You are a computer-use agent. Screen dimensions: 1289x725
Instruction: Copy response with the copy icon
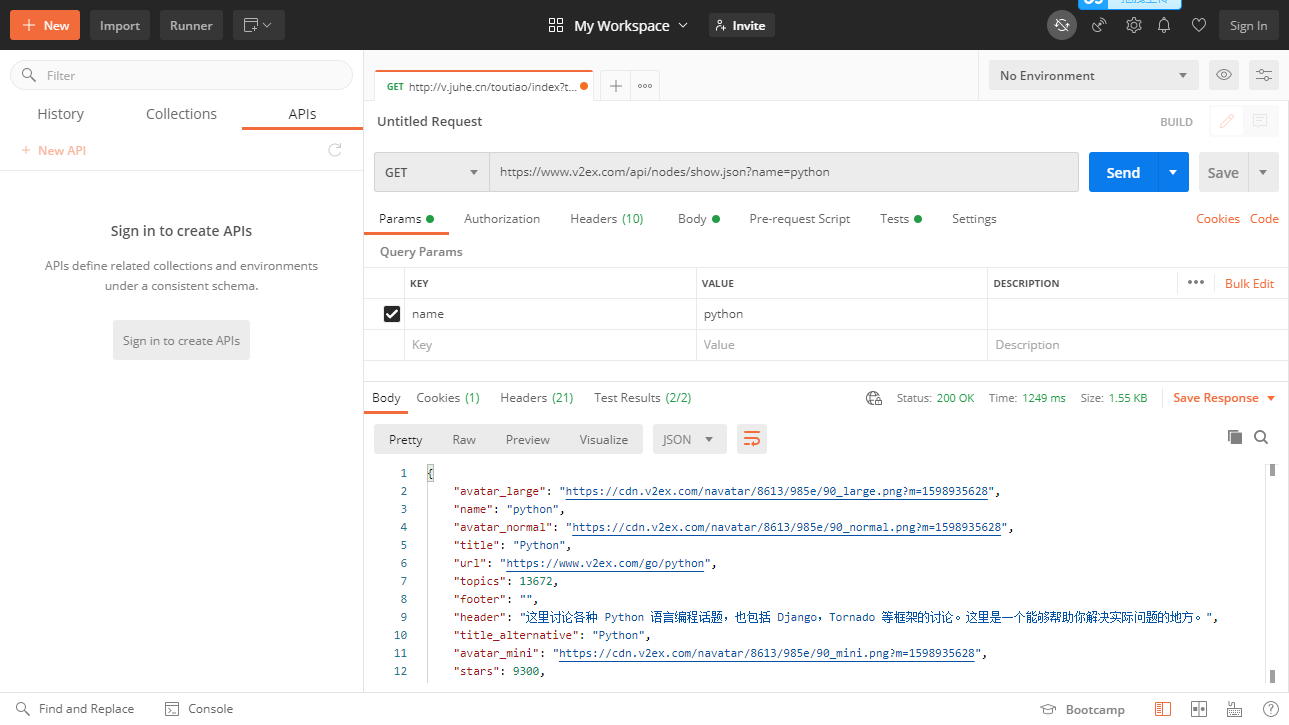point(1235,437)
